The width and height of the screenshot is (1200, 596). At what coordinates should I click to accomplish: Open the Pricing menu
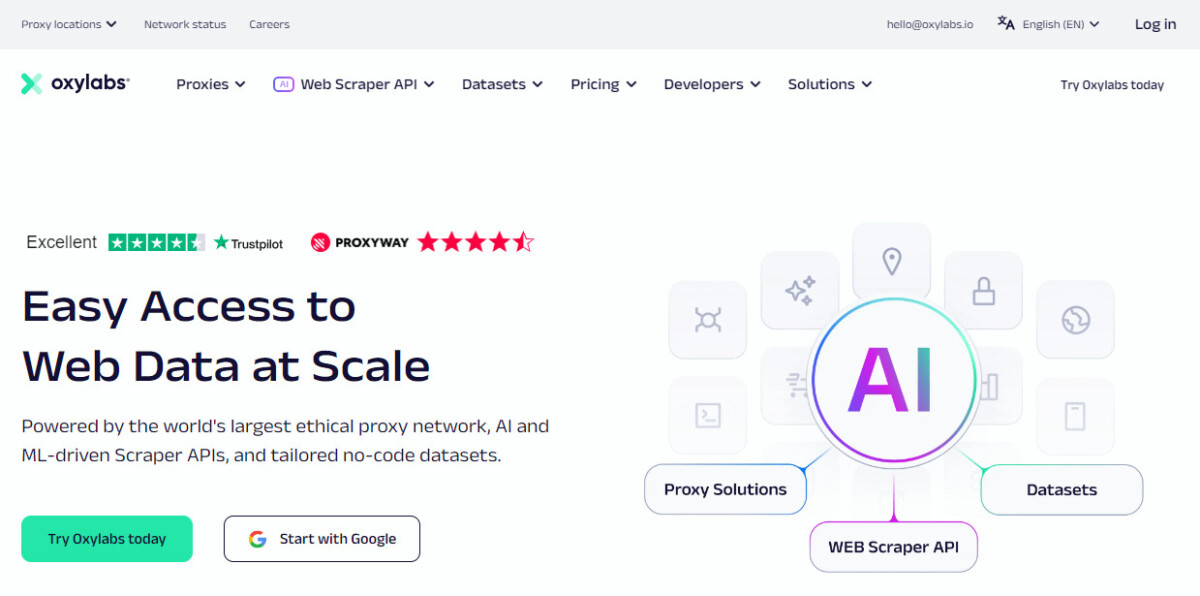point(604,84)
